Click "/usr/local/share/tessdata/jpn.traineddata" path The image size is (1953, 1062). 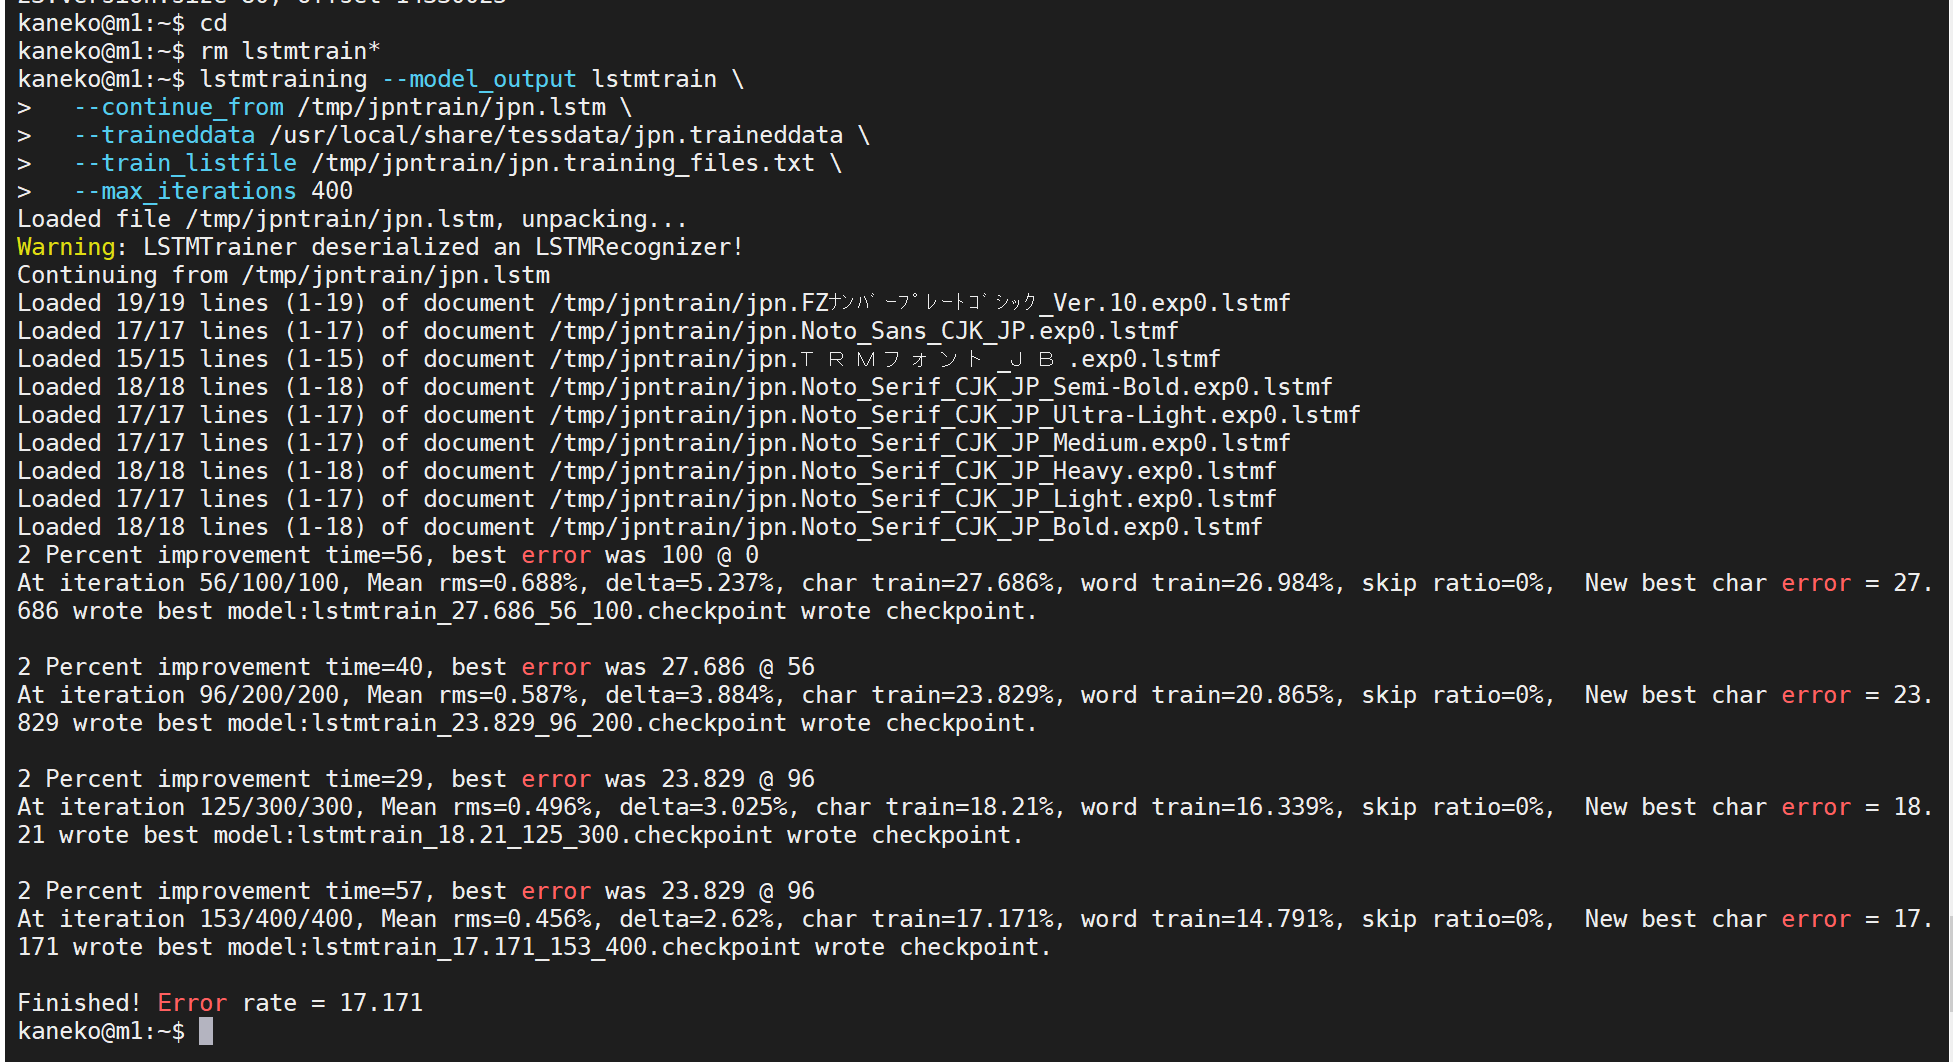pos(556,135)
